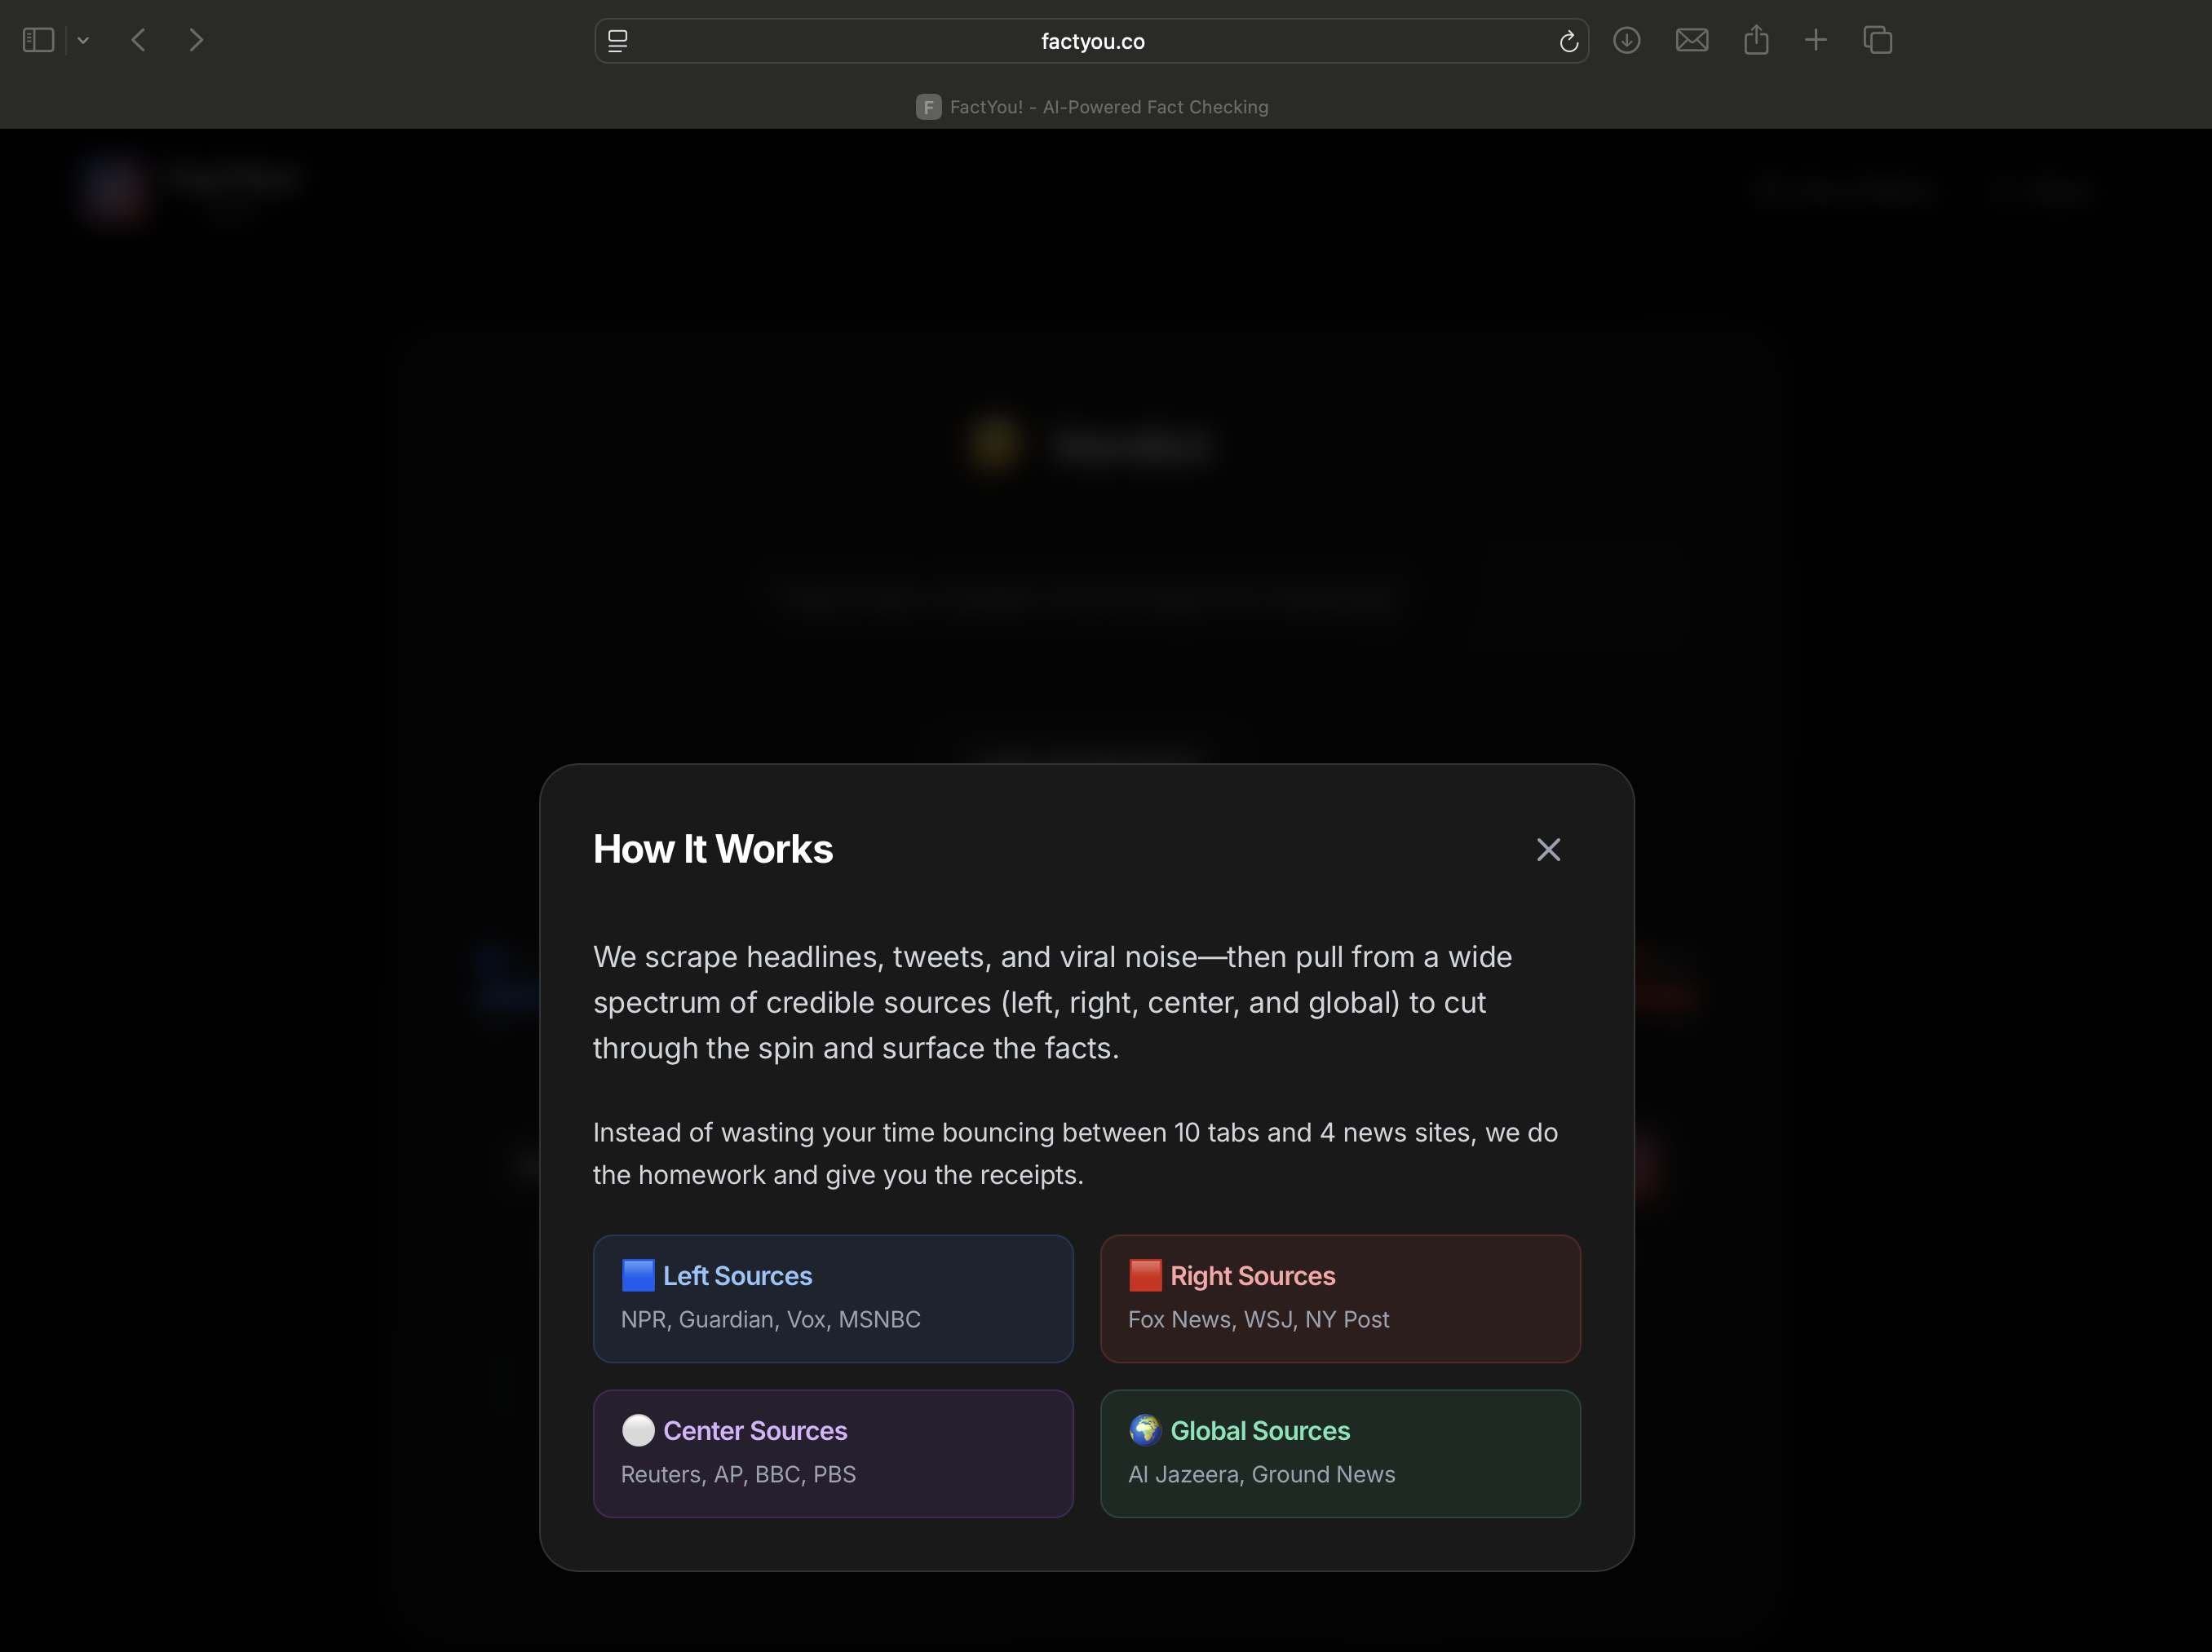Image resolution: width=2212 pixels, height=1652 pixels.
Task: Toggle the Safari sidebar icon
Action: [x=38, y=40]
